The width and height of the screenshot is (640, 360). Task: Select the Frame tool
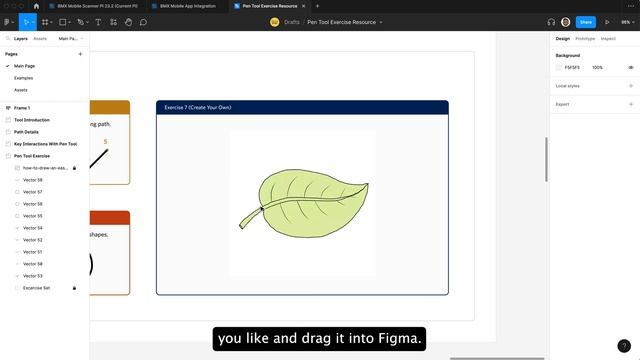click(45, 22)
